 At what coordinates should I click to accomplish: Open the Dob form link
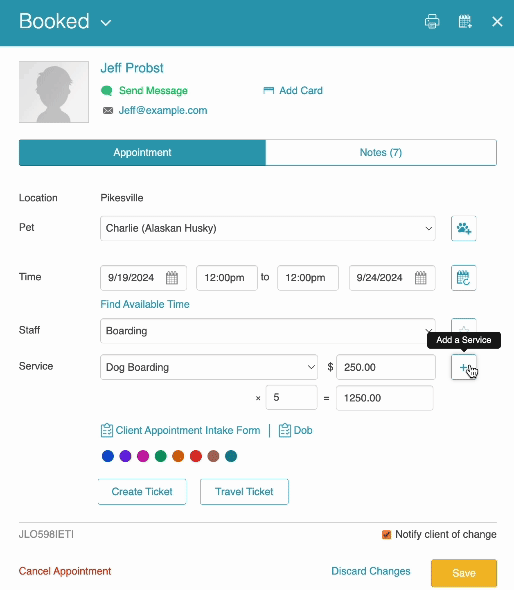click(x=303, y=430)
